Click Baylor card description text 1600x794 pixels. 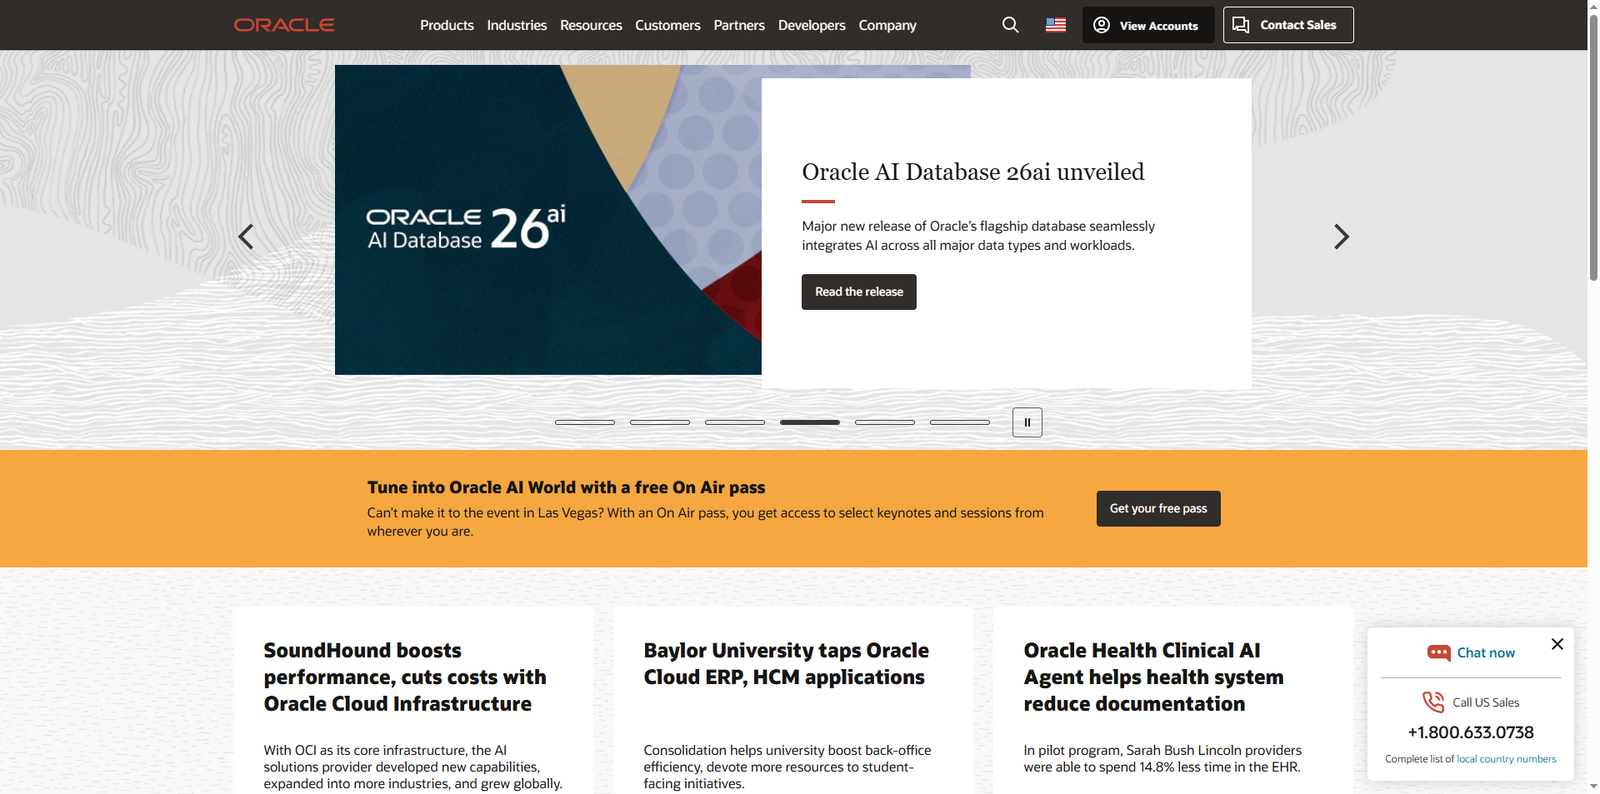click(788, 767)
